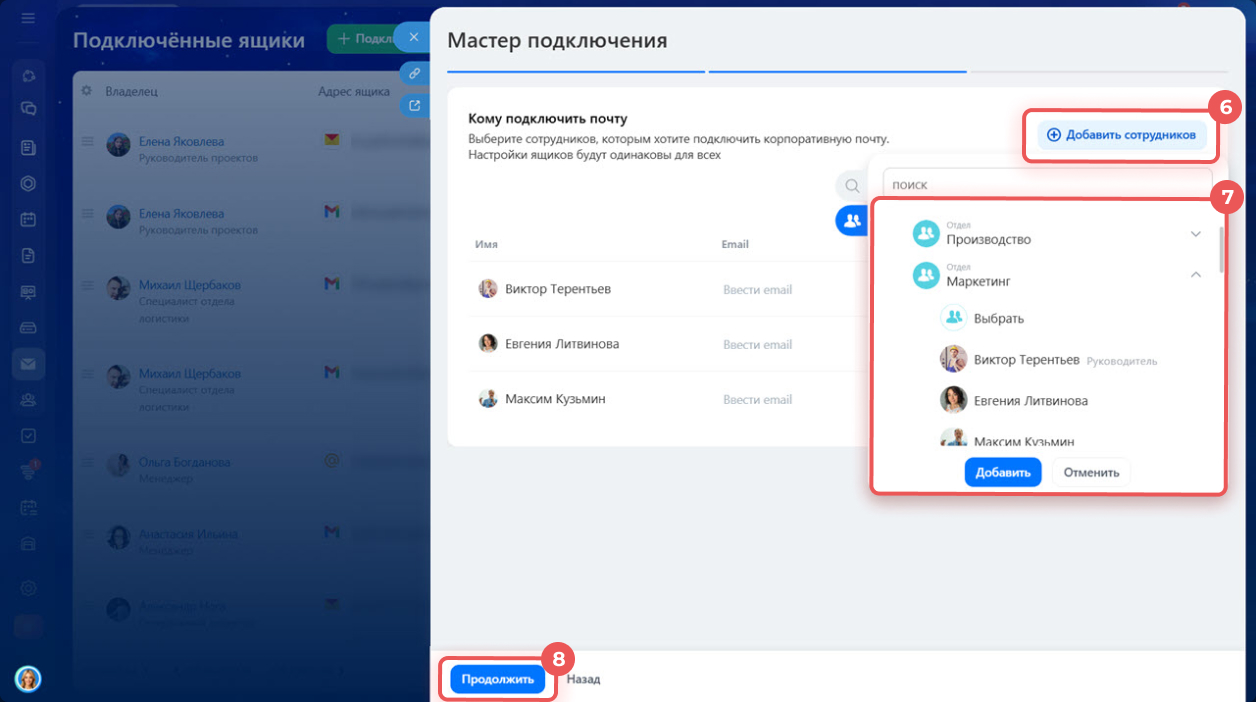The height and width of the screenshot is (702, 1256).
Task: Open the wizard in a new window icon
Action: pyautogui.click(x=414, y=105)
